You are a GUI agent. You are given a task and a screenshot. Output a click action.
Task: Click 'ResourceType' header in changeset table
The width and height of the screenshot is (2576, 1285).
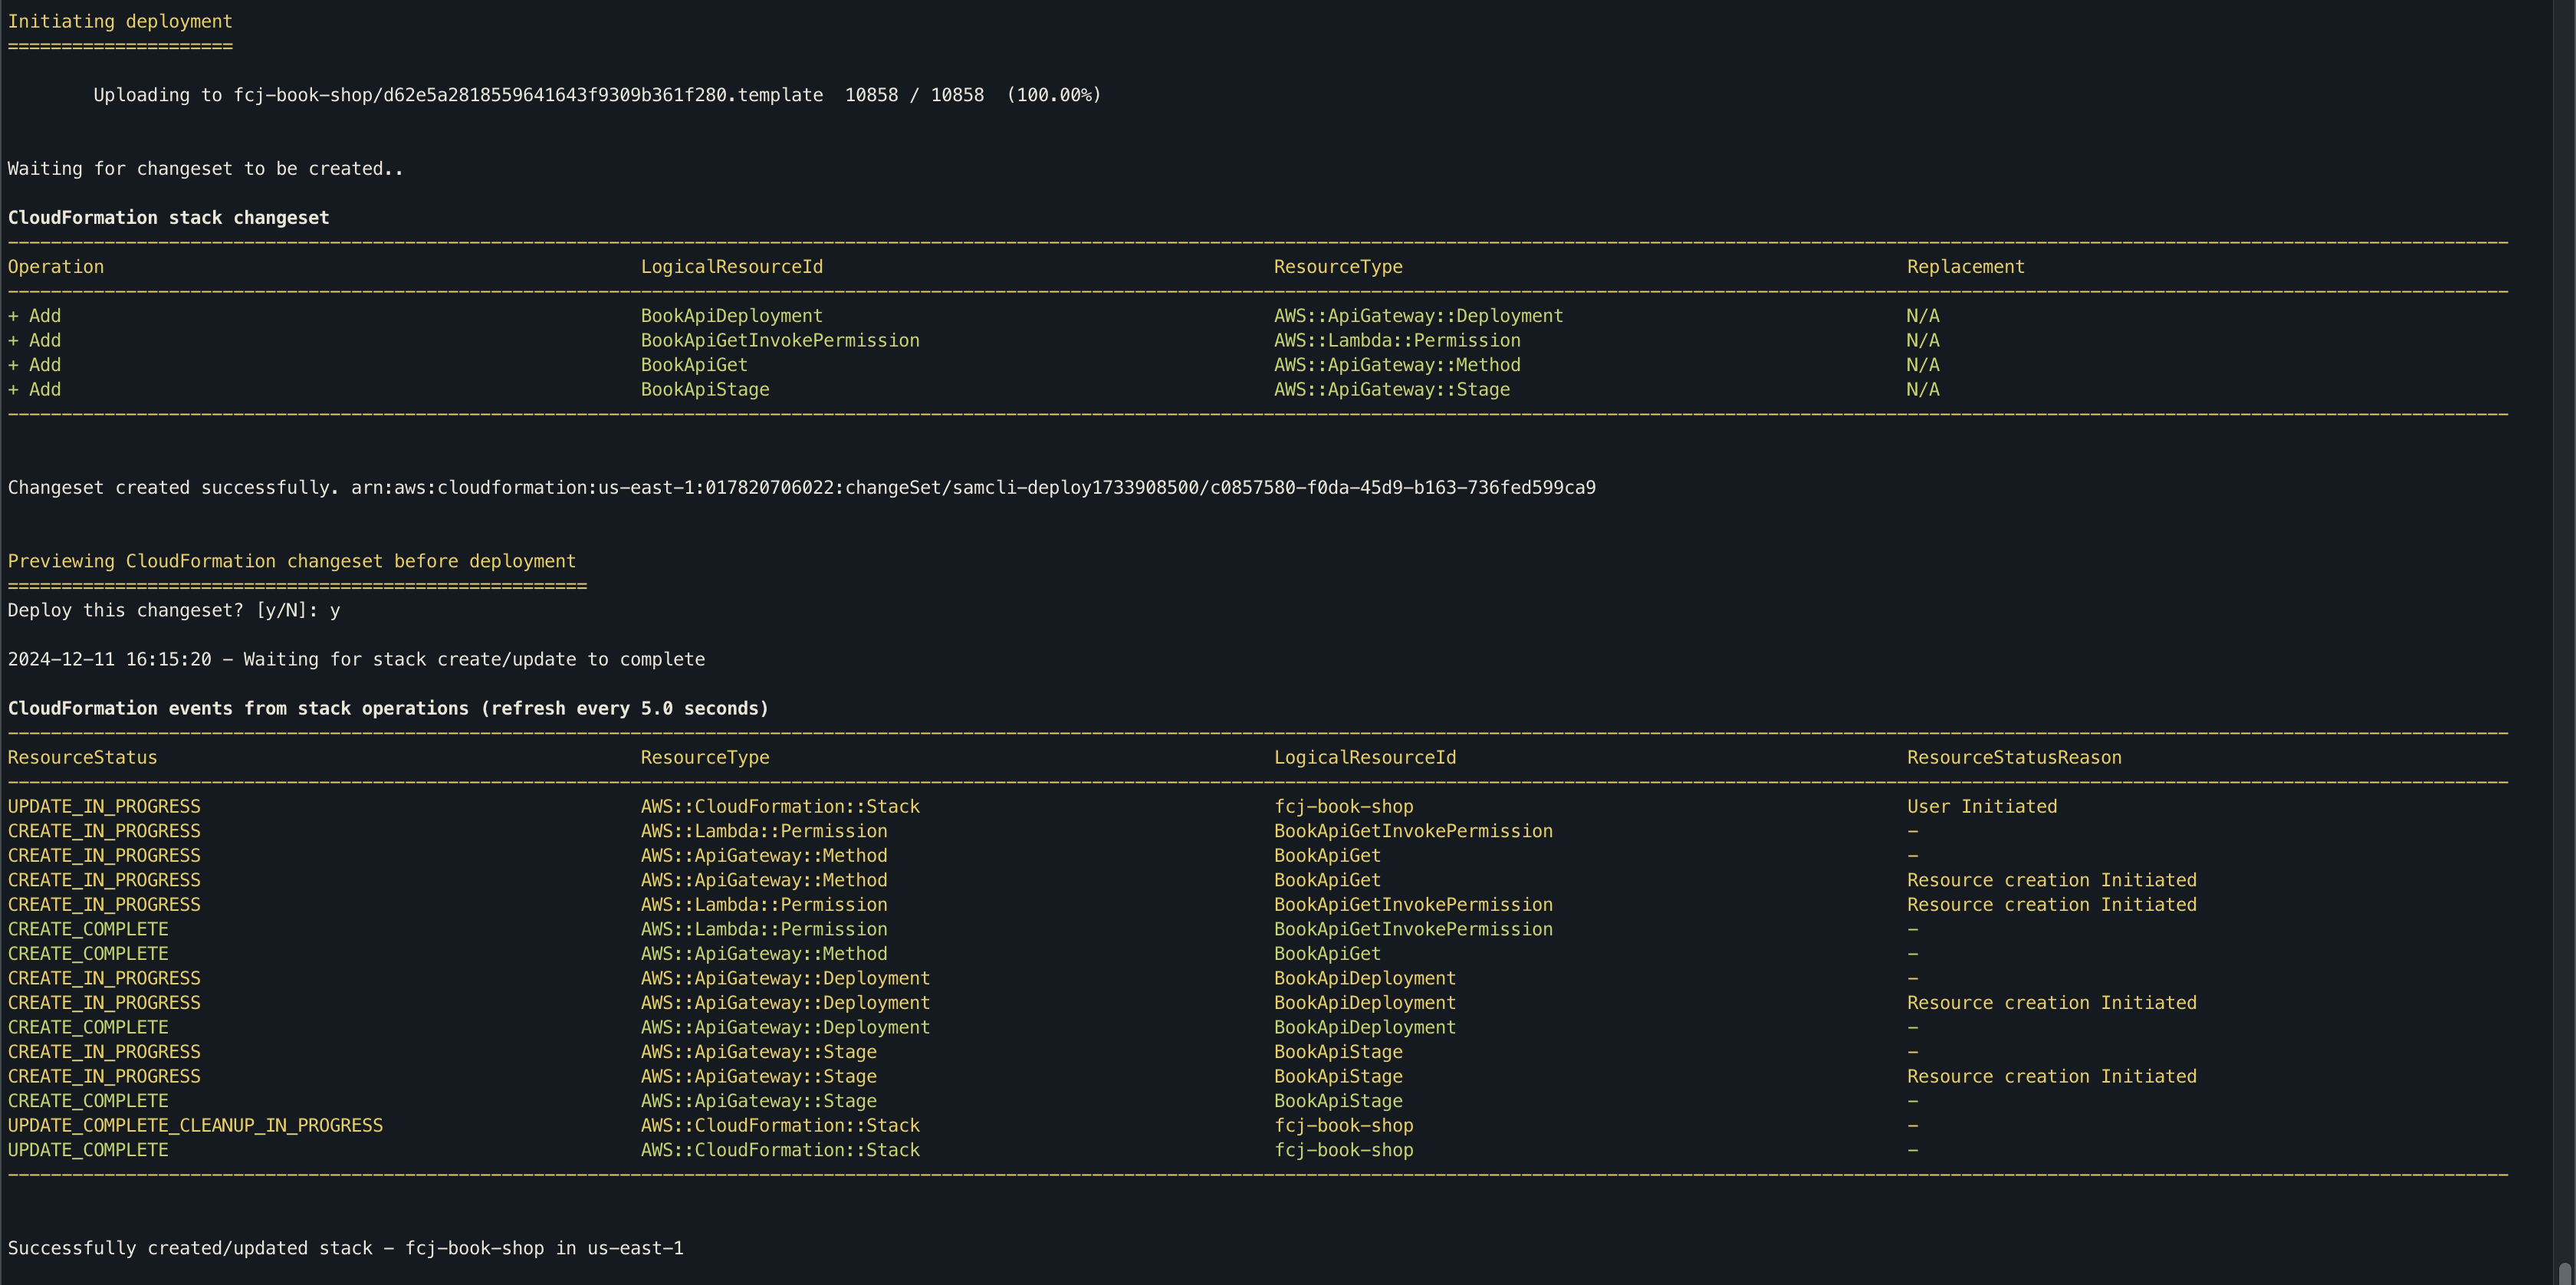pyautogui.click(x=1338, y=267)
